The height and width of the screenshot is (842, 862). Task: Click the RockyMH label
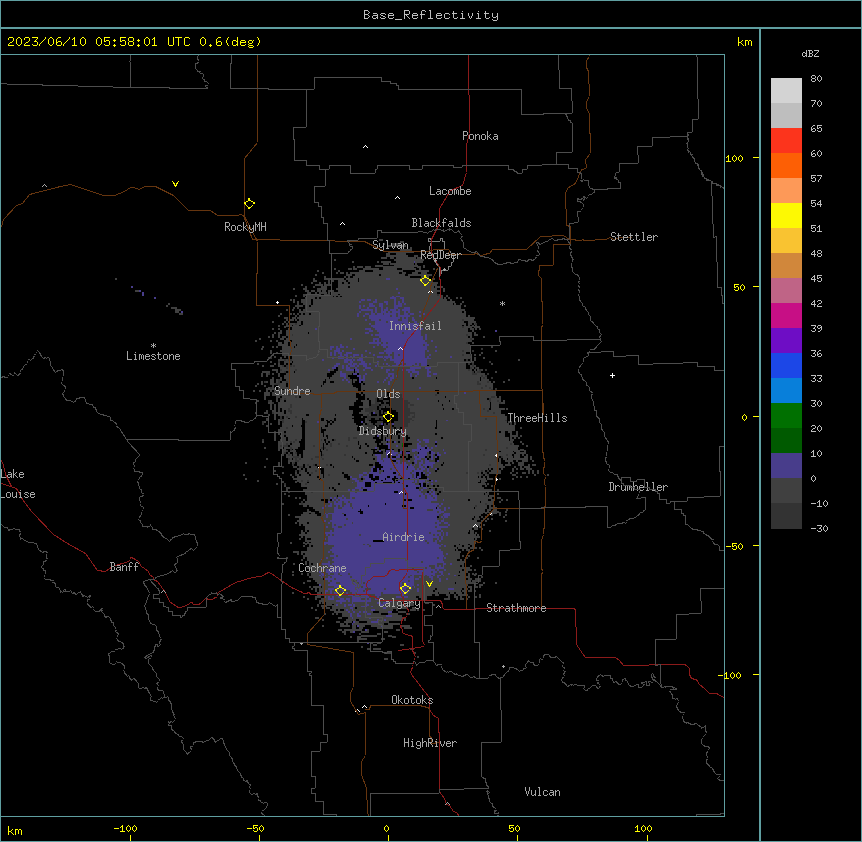(245, 226)
